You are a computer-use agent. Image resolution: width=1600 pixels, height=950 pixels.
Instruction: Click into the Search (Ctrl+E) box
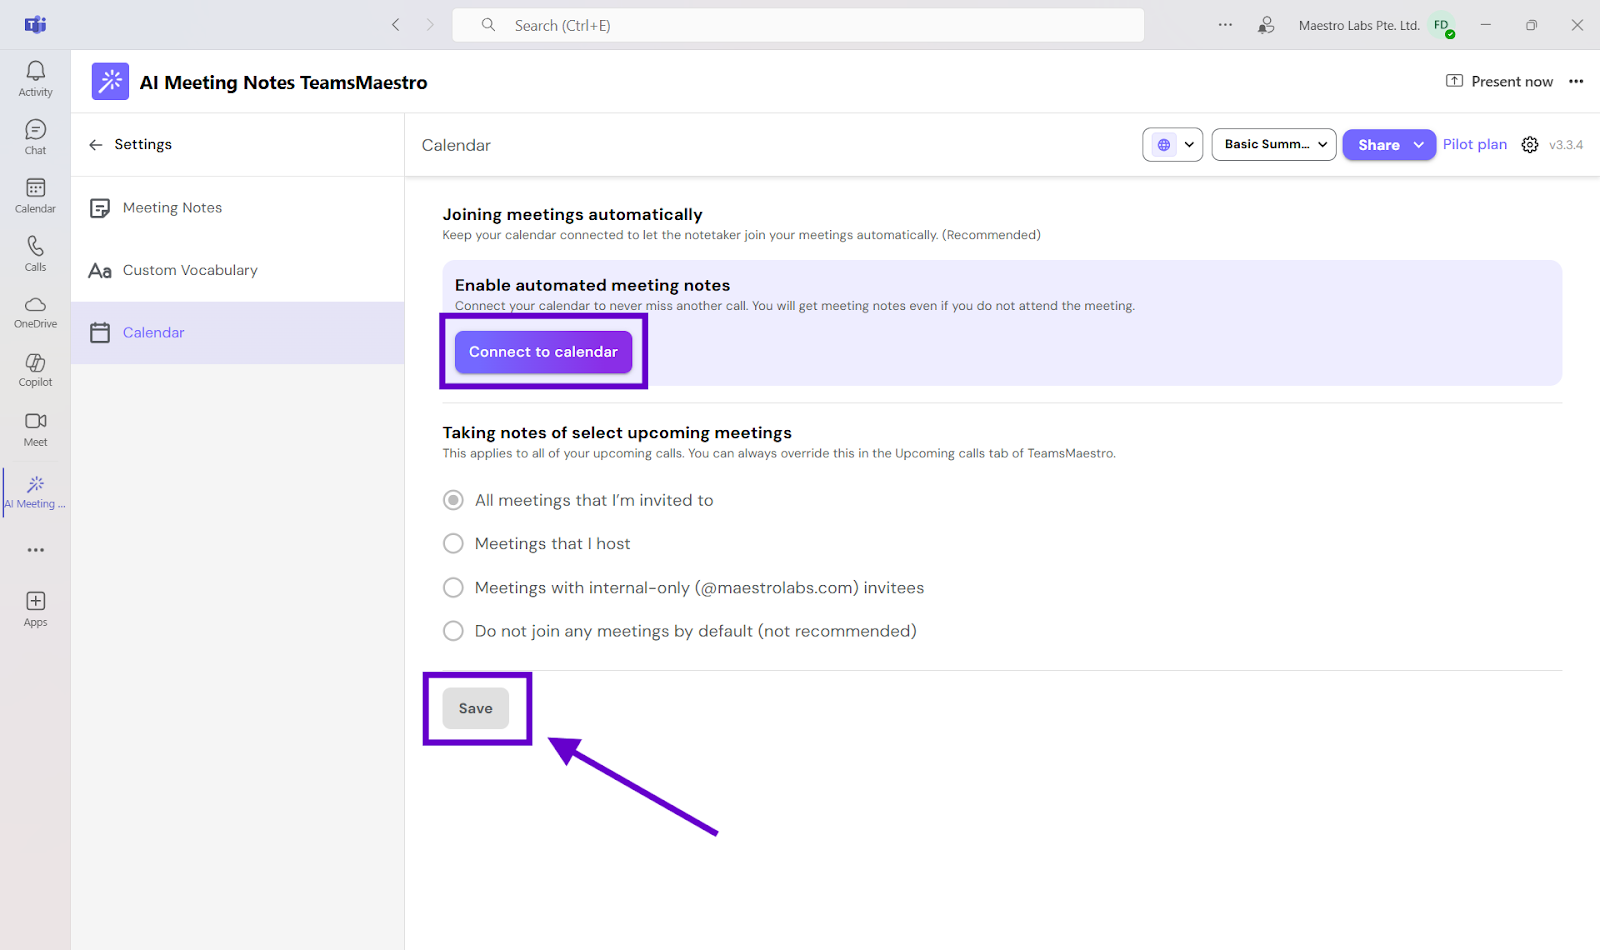point(798,25)
